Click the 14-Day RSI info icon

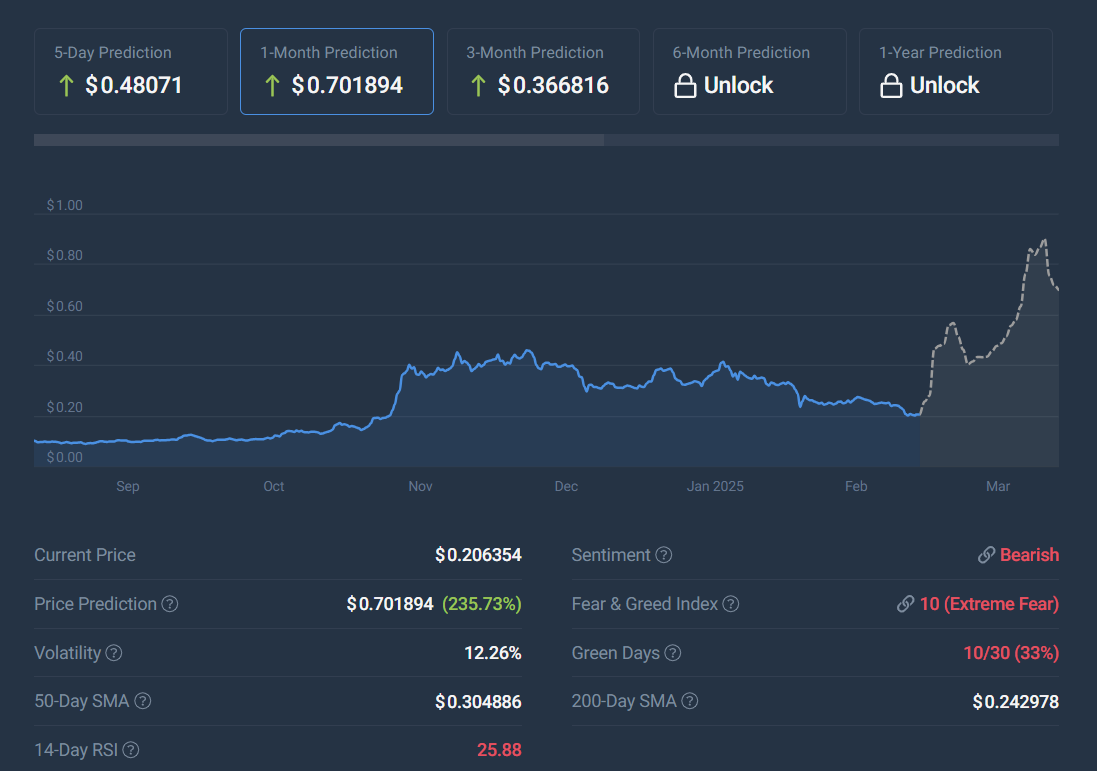pos(131,750)
